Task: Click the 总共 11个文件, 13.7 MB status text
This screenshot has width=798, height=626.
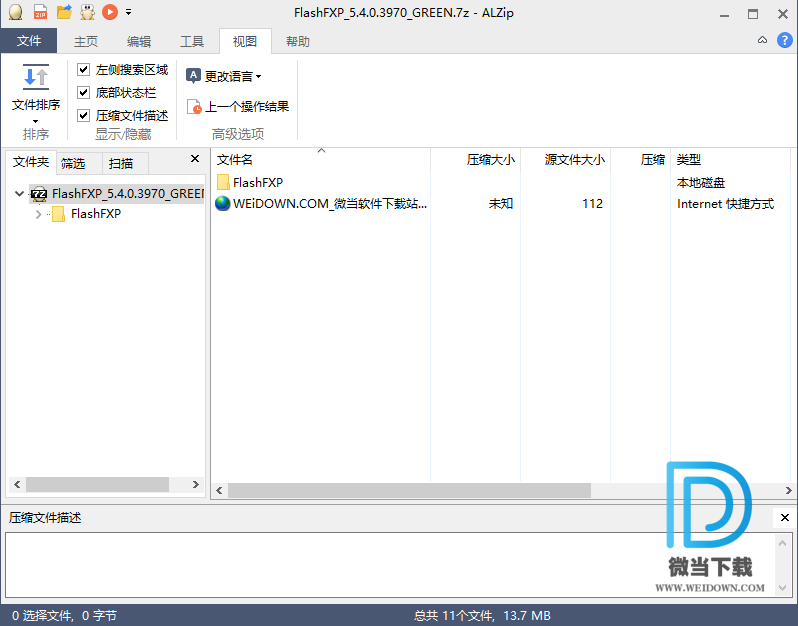Action: pos(482,616)
